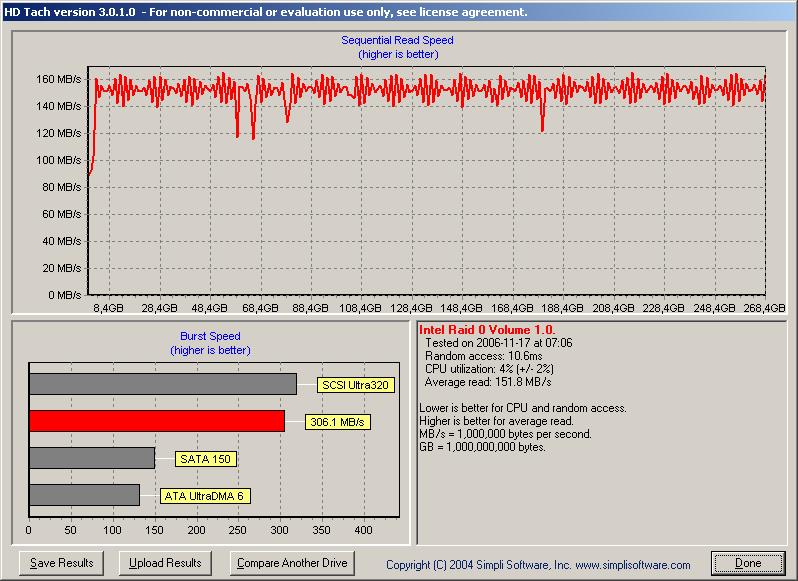
Task: Click the '68,4GB' axis label
Action: [x=260, y=308]
